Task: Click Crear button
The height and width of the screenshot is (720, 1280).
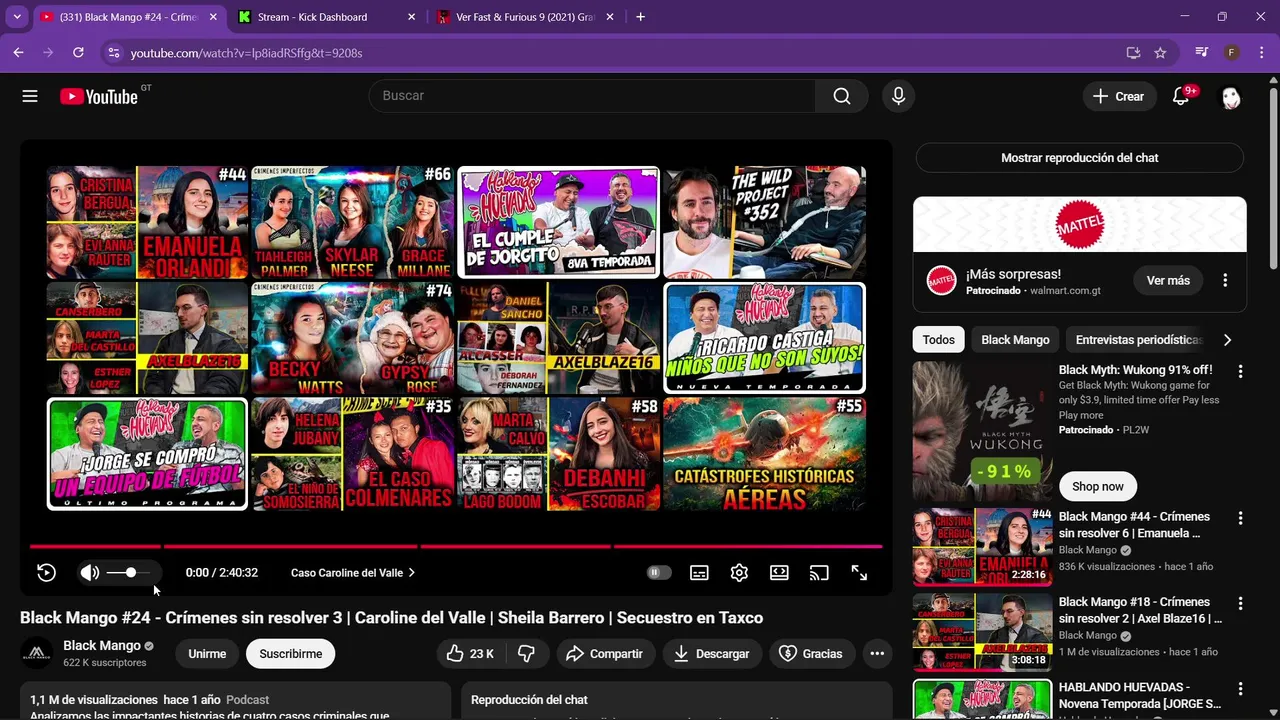Action: (1118, 96)
